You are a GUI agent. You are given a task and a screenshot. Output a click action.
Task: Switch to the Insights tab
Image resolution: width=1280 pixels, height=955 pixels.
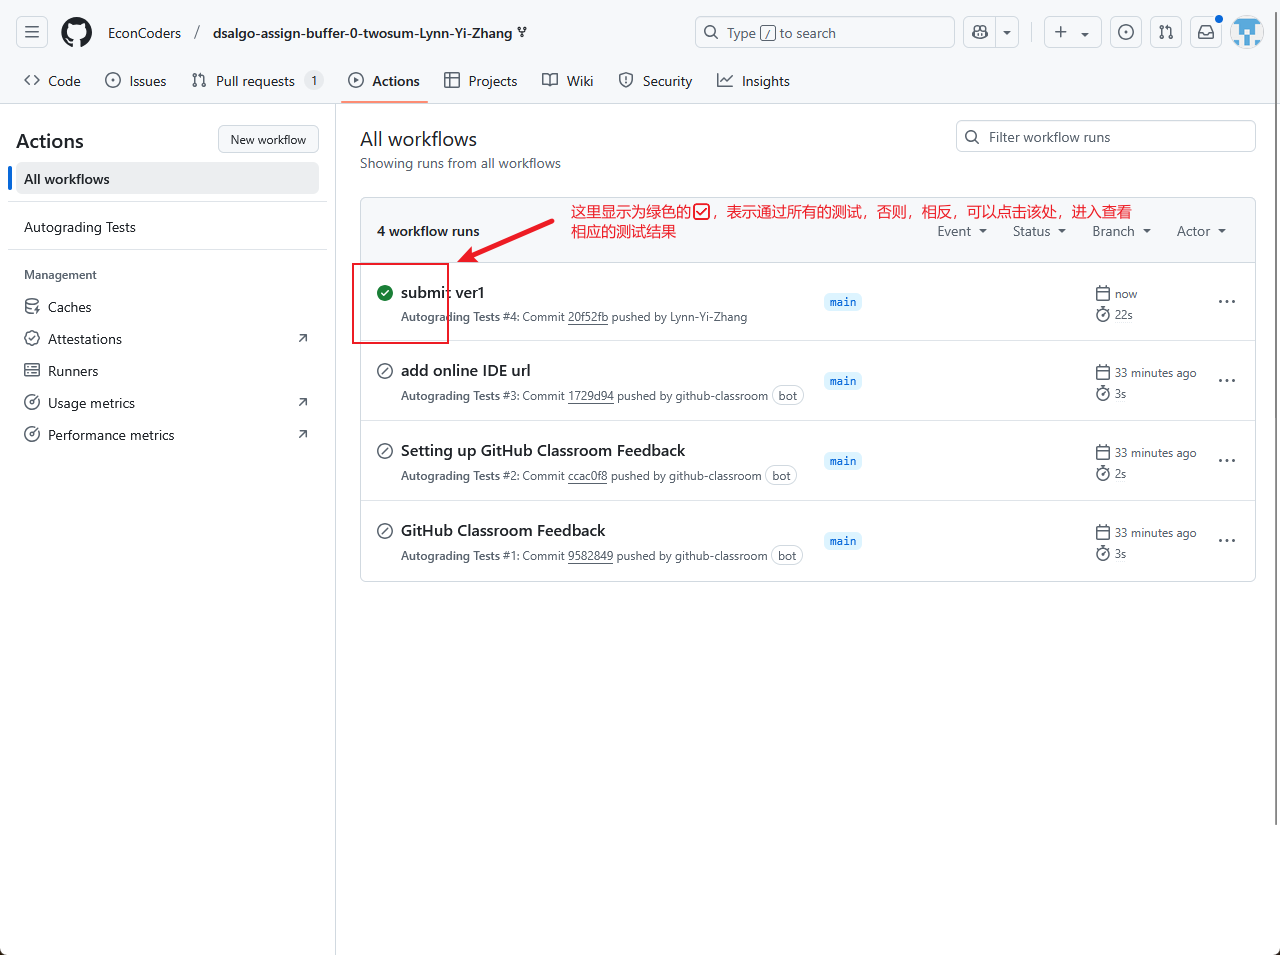click(753, 81)
